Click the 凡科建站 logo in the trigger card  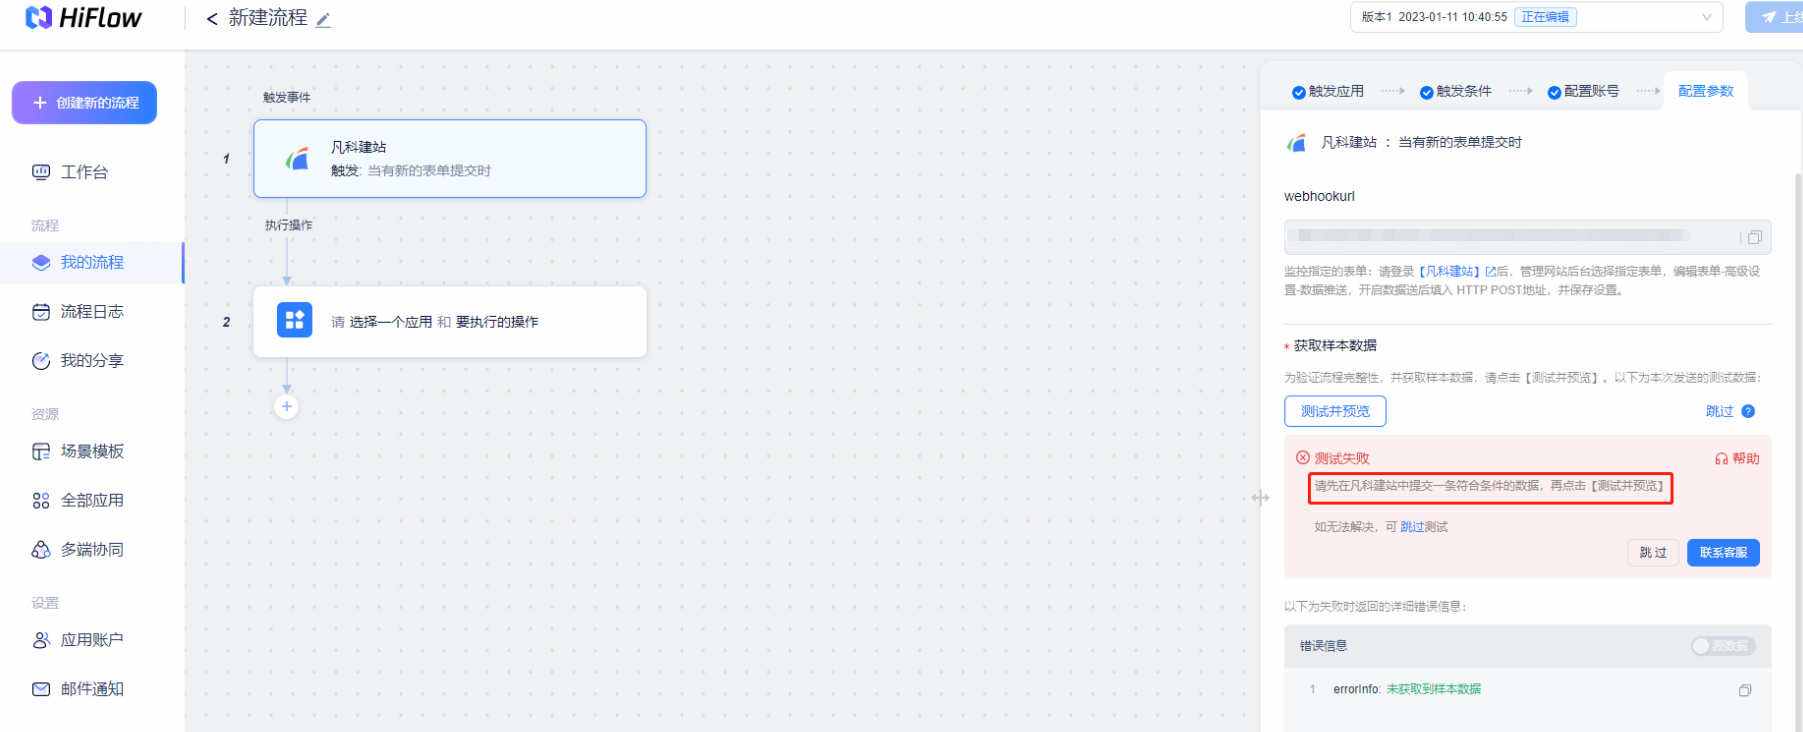[297, 158]
